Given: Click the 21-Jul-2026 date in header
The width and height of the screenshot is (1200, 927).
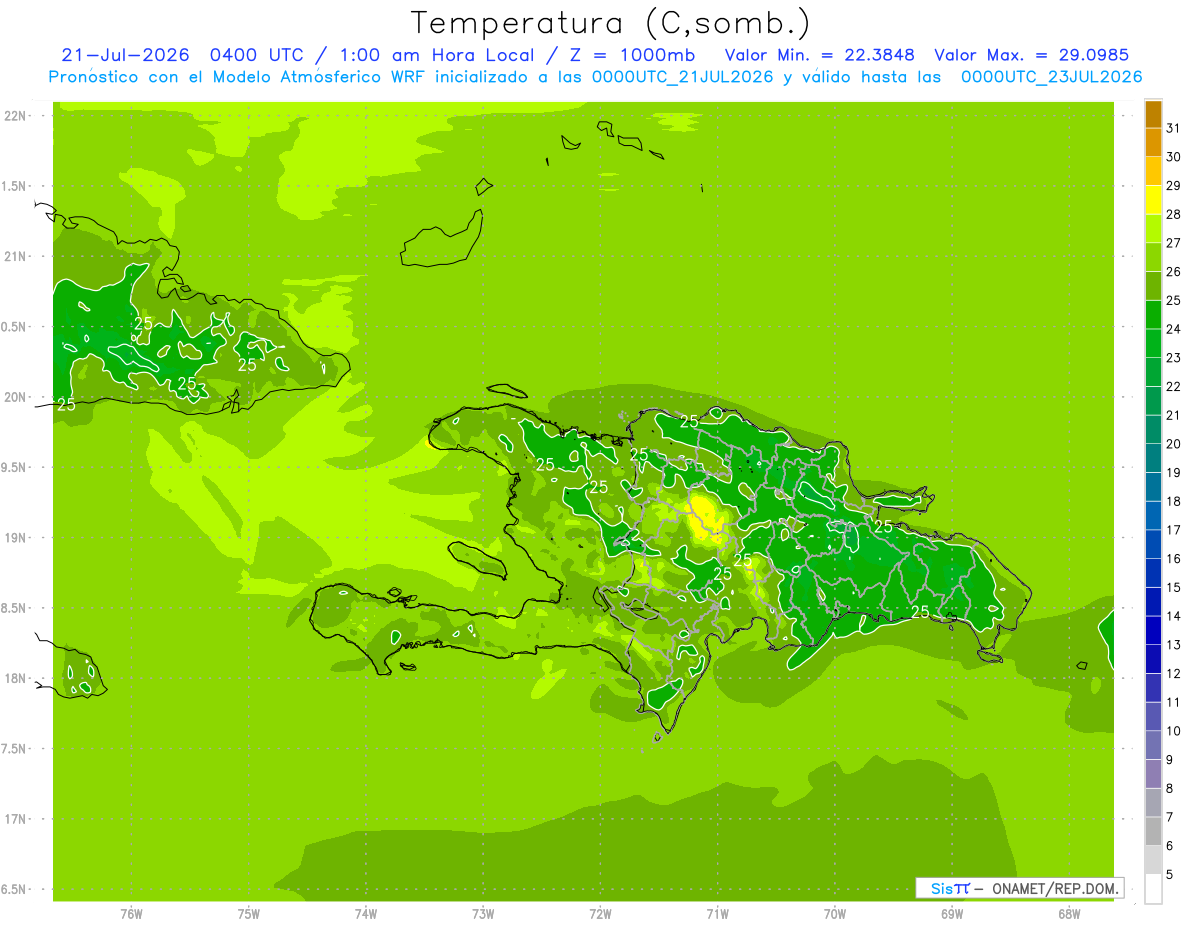Looking at the screenshot, I should (119, 55).
